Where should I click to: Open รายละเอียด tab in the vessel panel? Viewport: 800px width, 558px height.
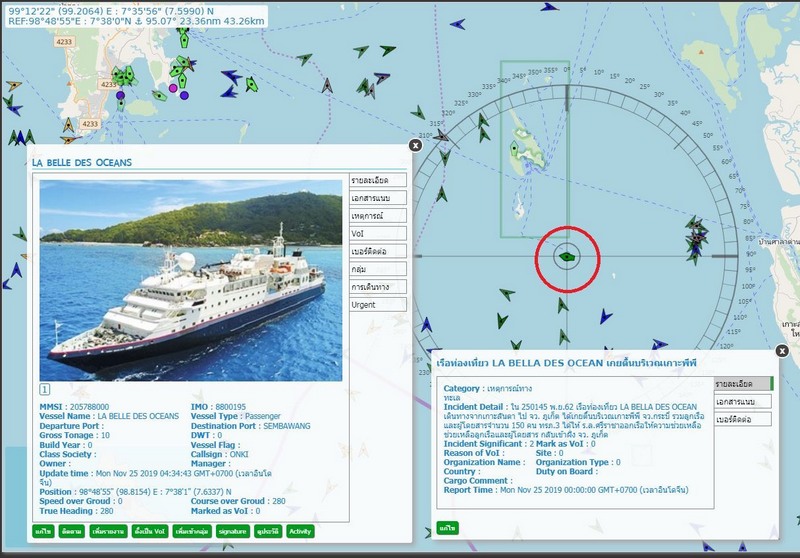pos(378,180)
